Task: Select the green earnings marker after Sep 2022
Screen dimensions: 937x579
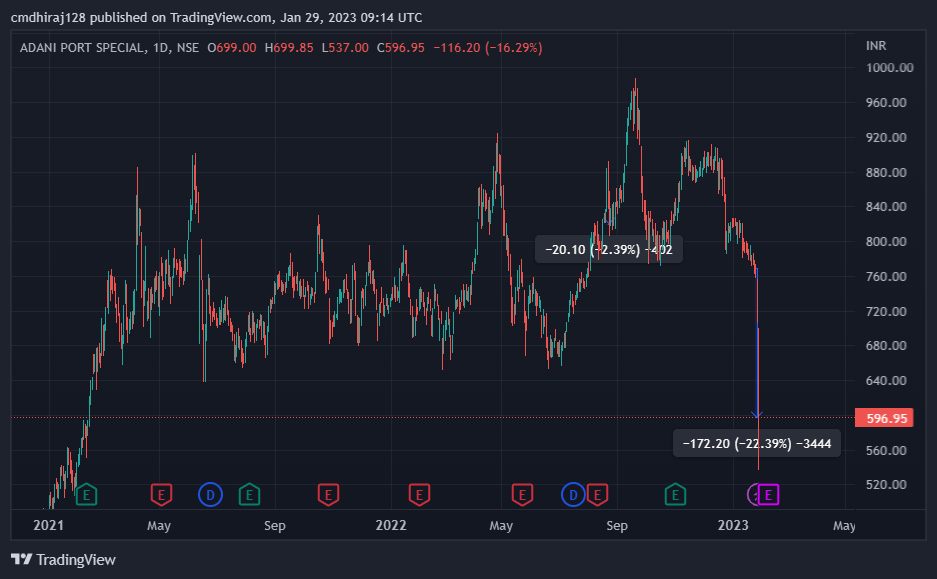Action: pyautogui.click(x=675, y=495)
